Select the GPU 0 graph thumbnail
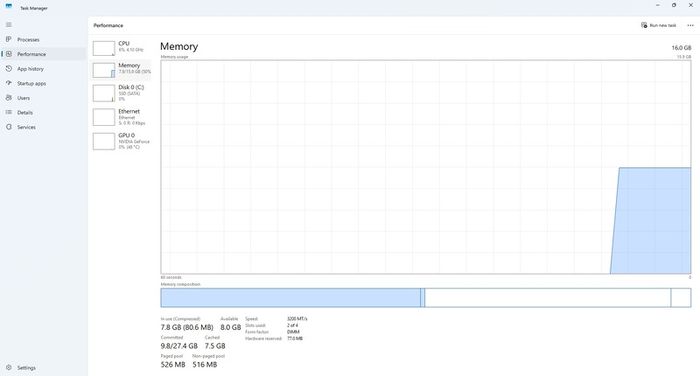 [x=104, y=142]
